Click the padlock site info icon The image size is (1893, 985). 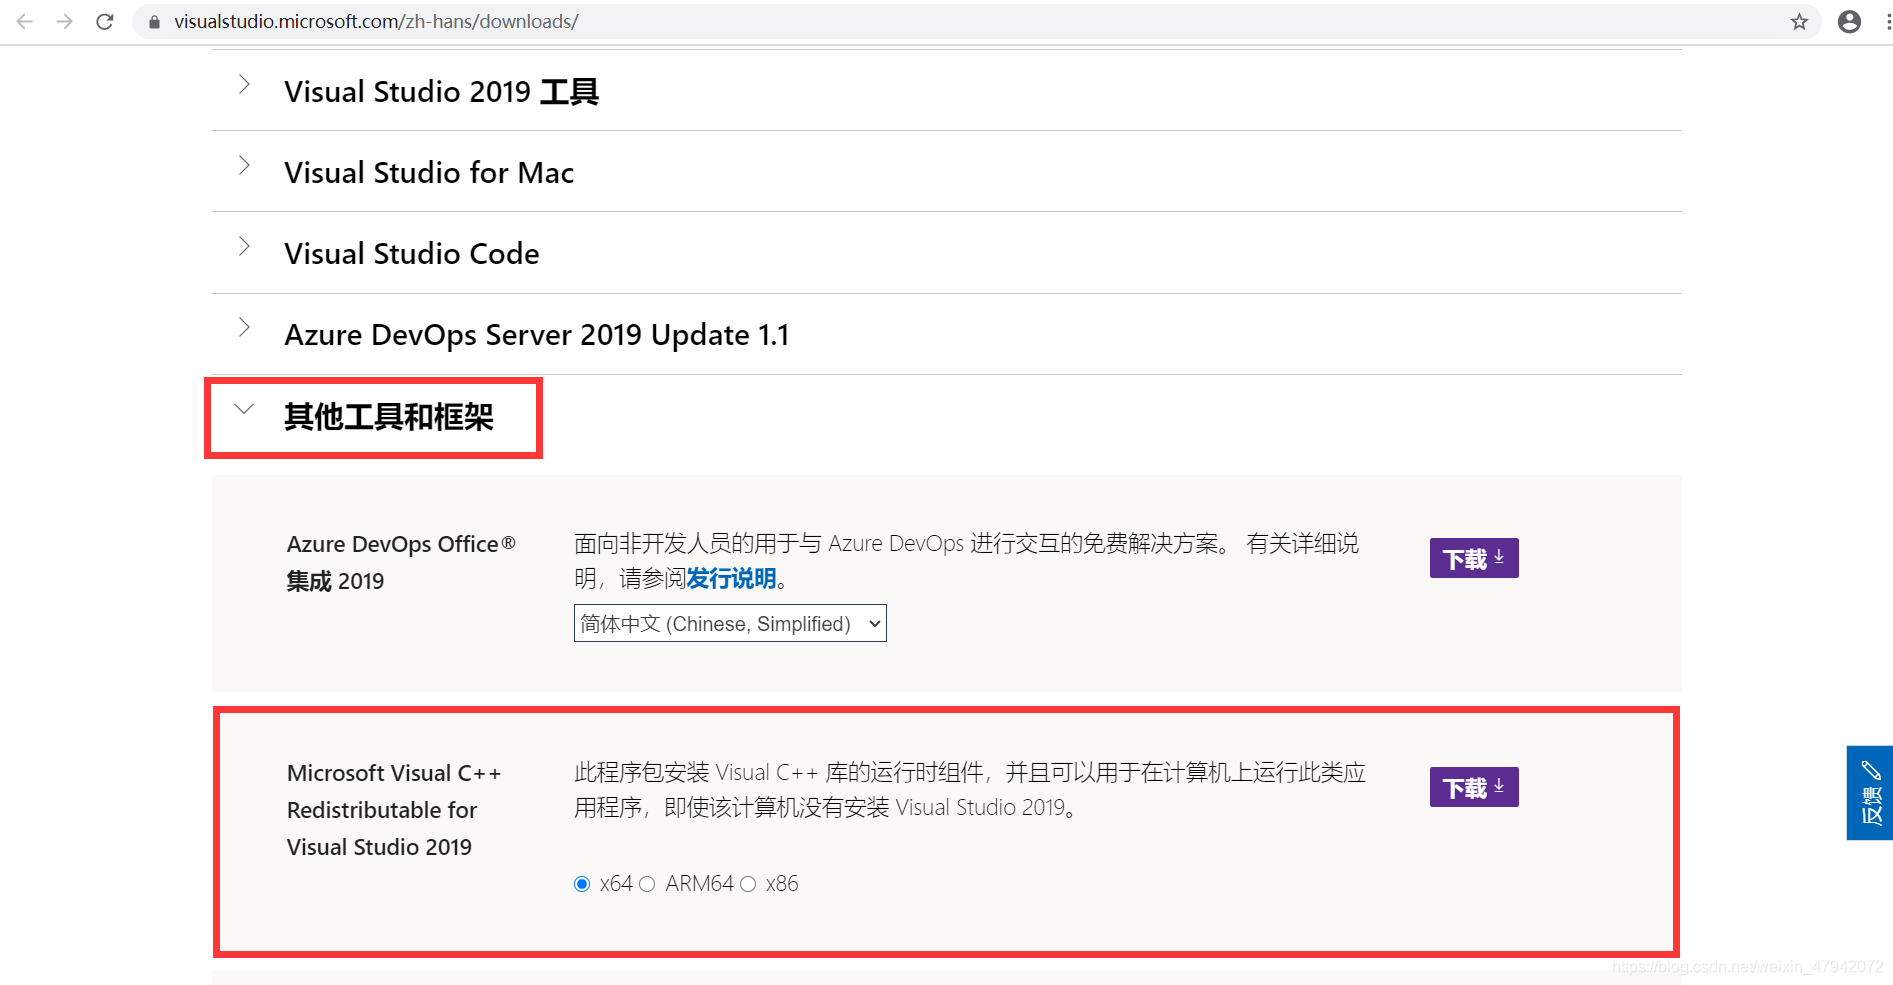coord(154,21)
